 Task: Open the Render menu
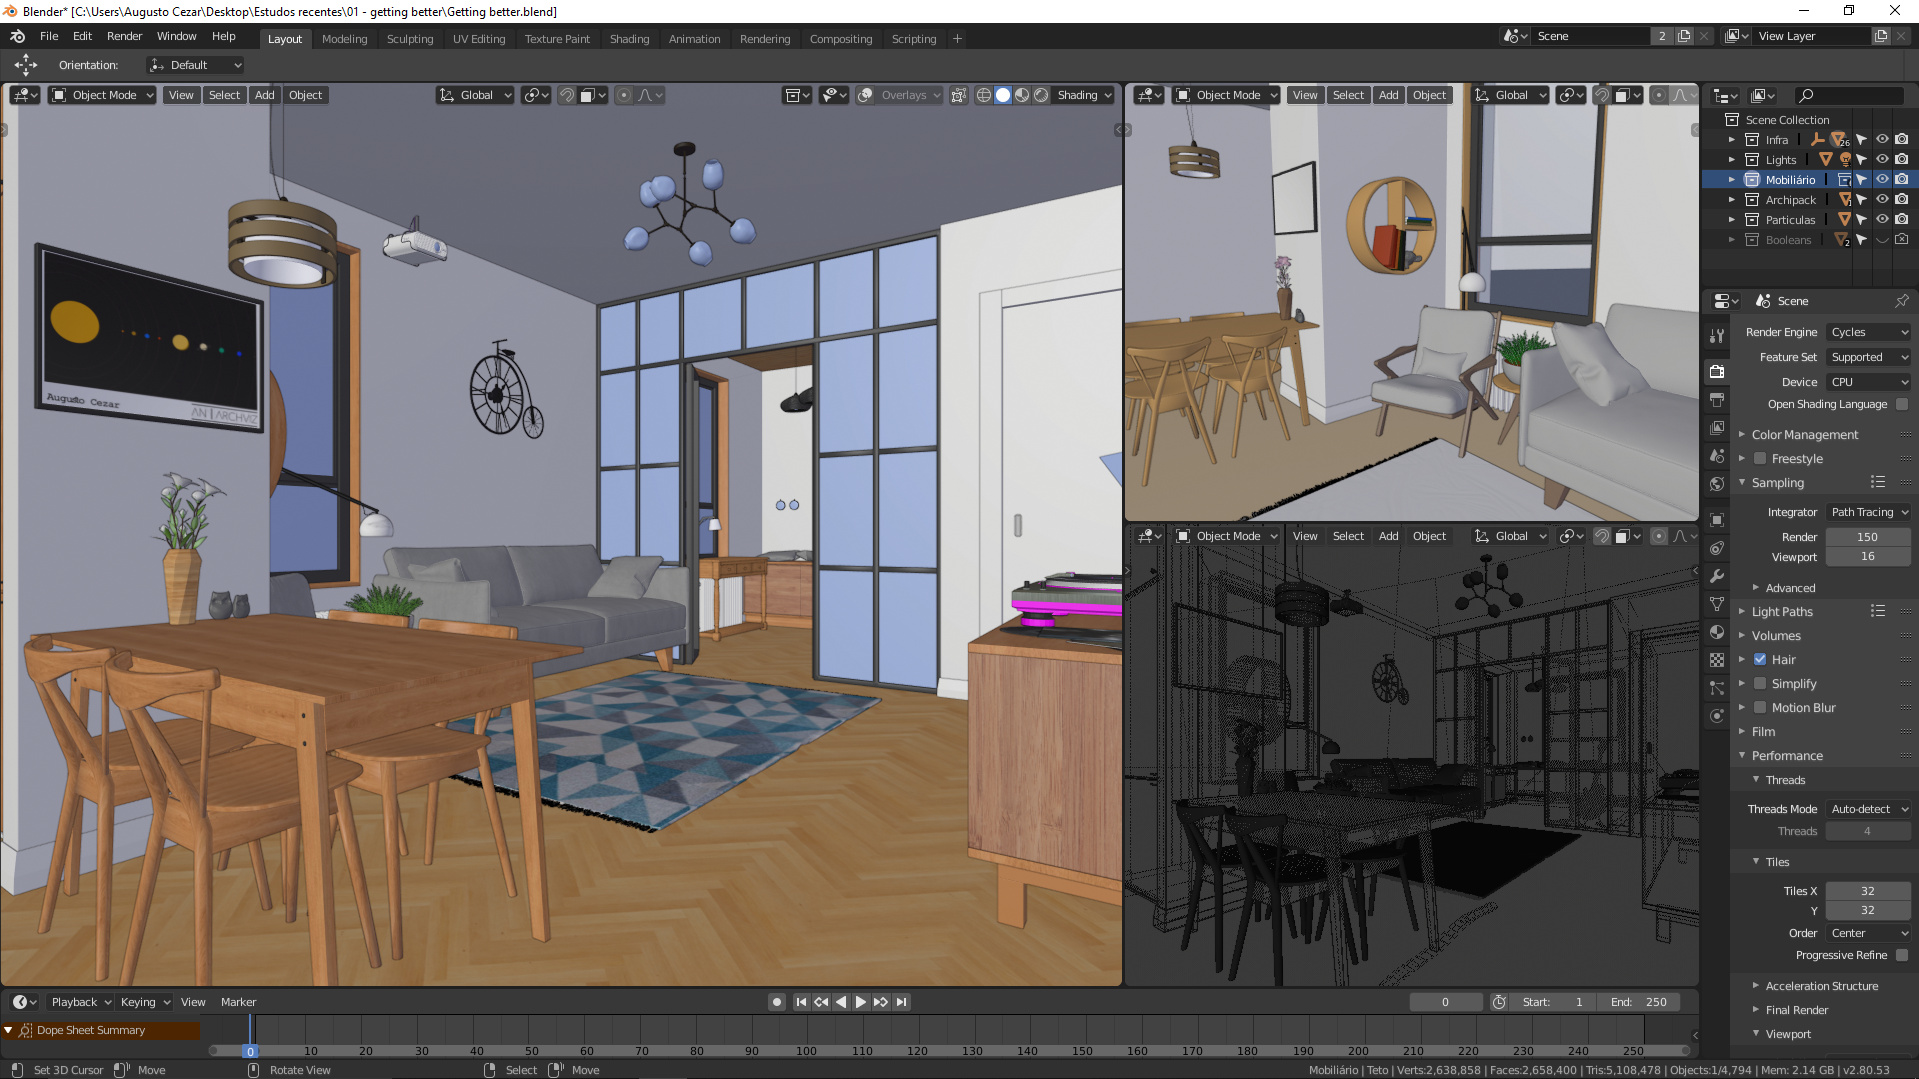[x=124, y=35]
